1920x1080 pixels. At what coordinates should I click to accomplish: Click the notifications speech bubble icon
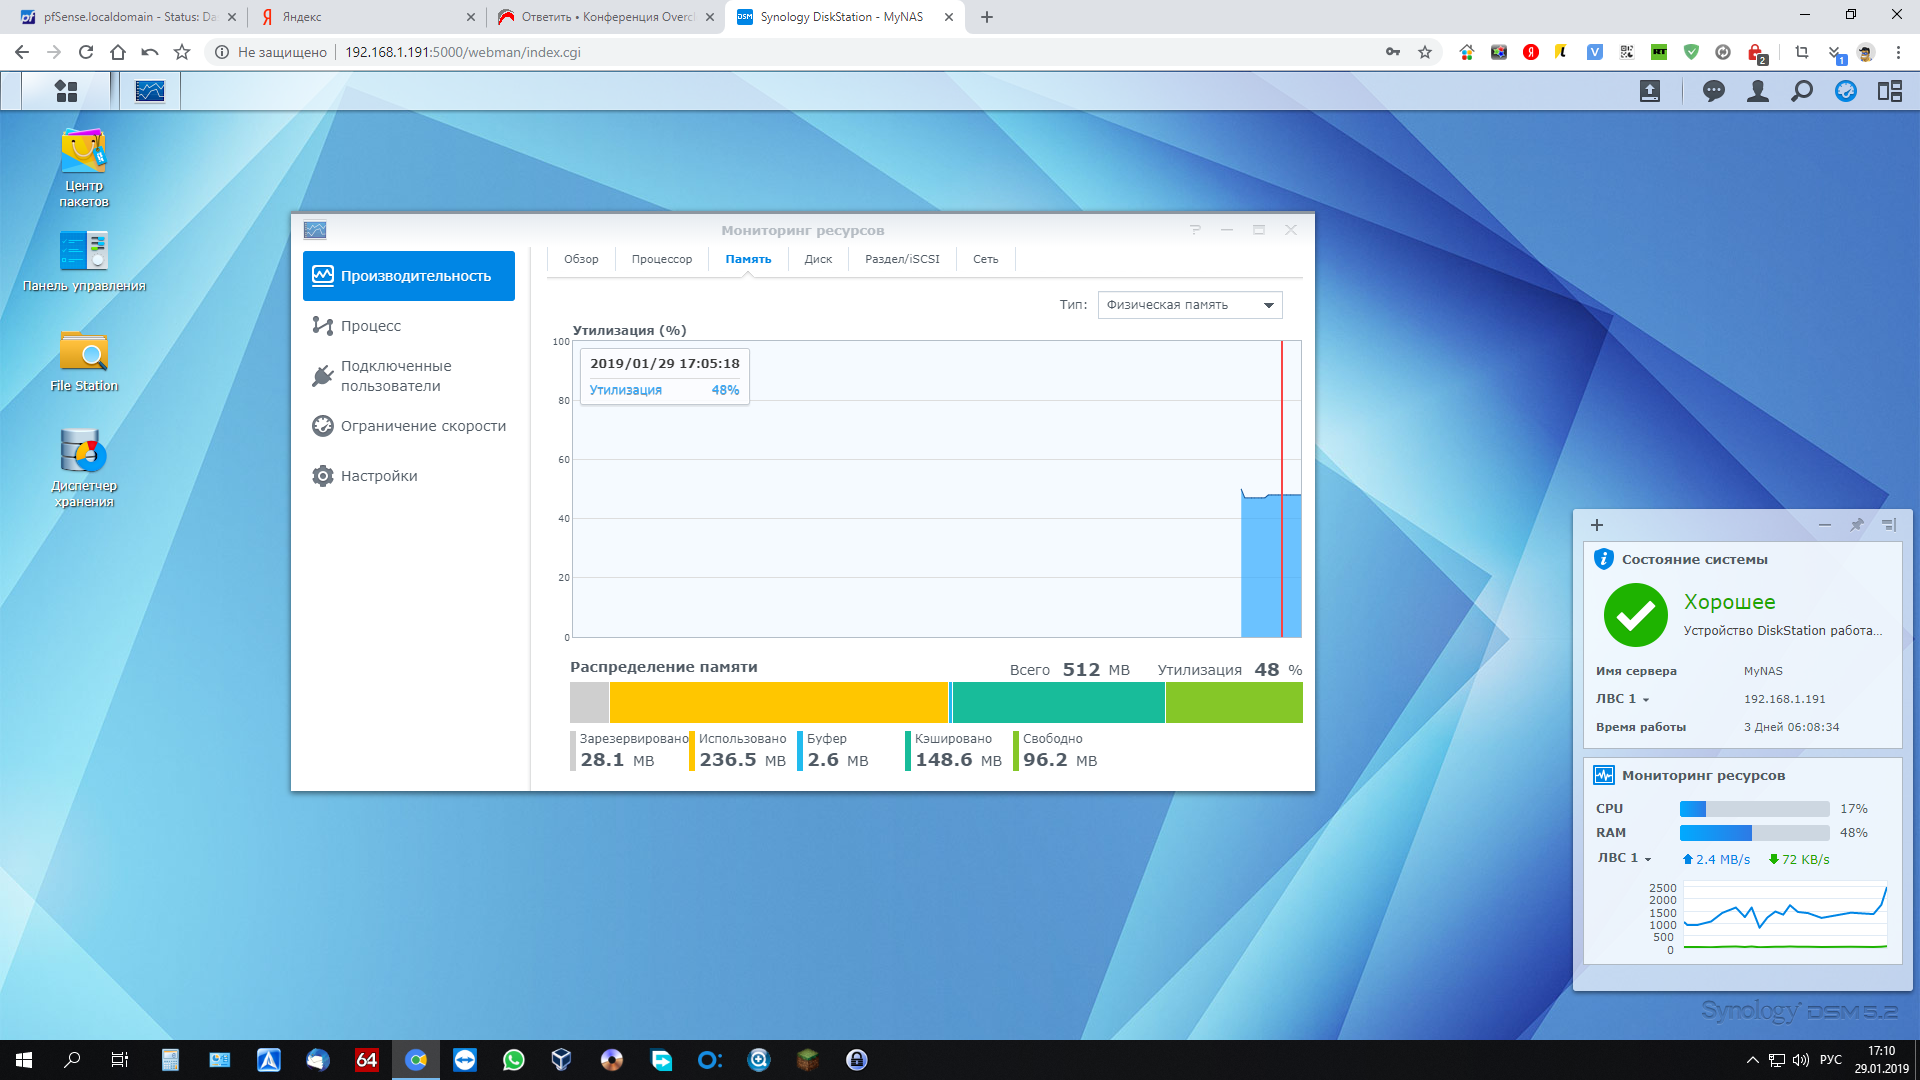click(x=1714, y=91)
